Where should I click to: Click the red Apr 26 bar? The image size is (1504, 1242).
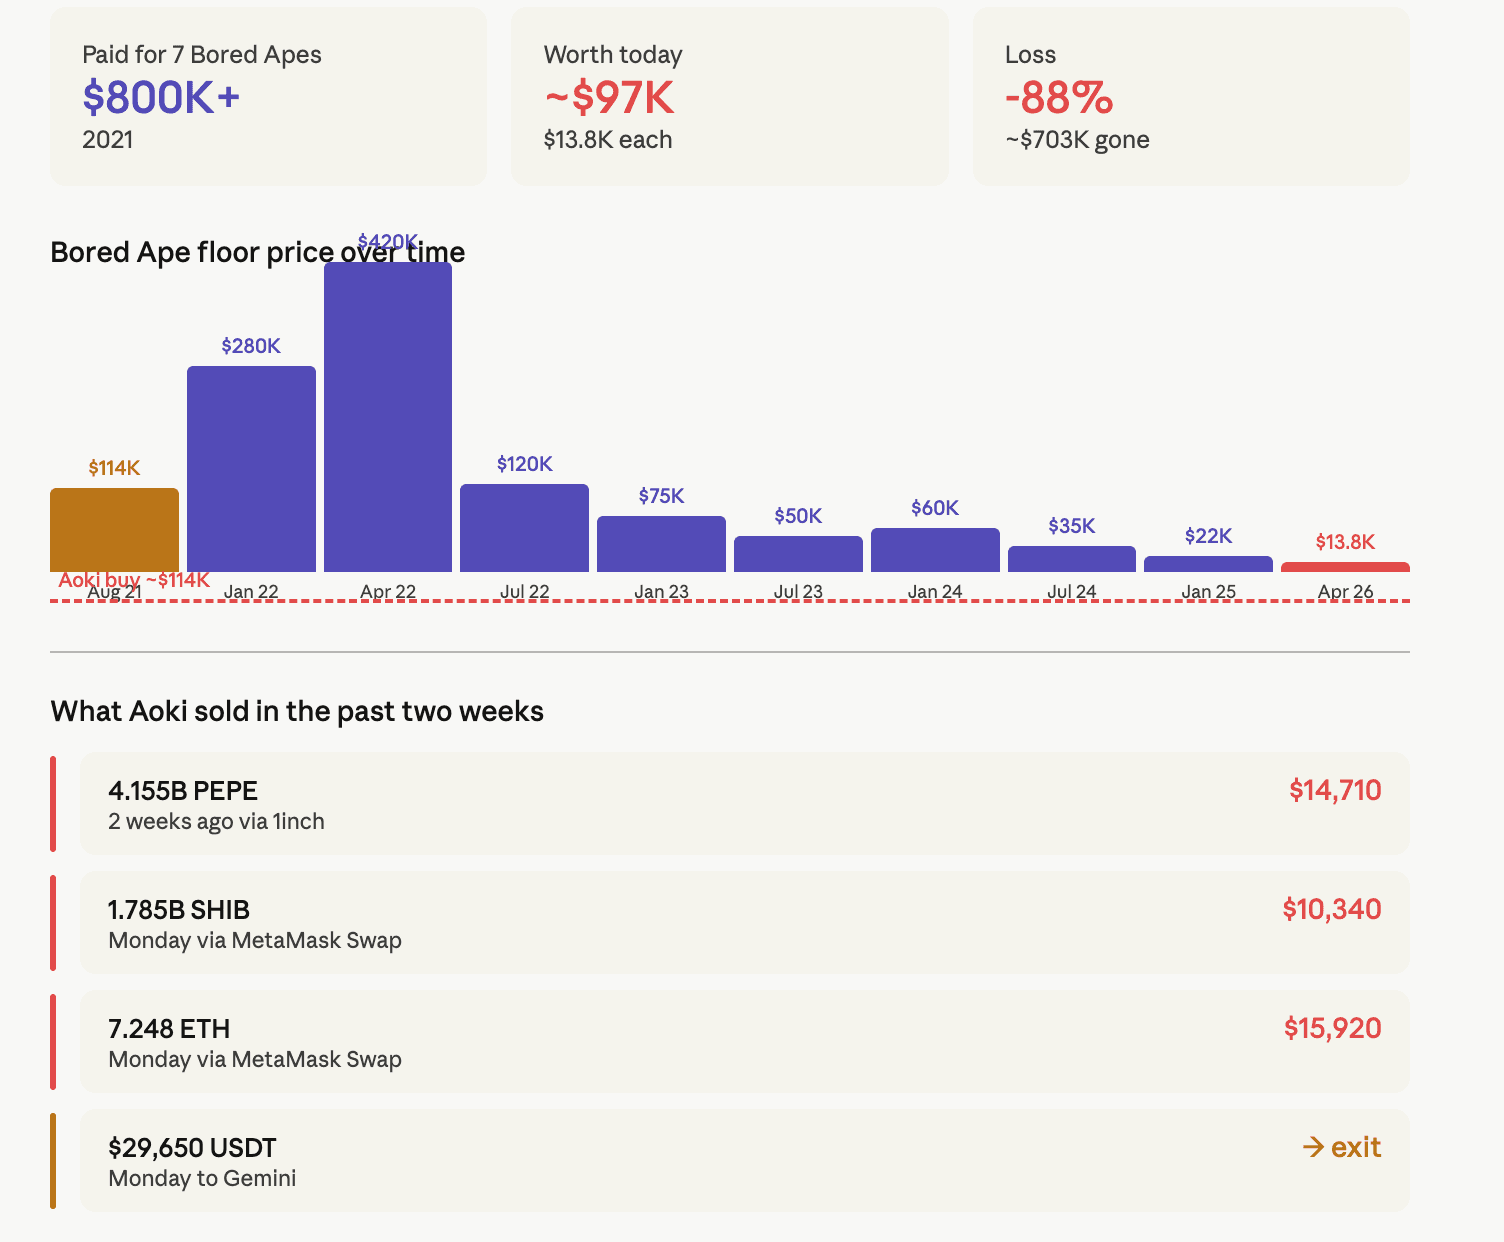click(x=1345, y=567)
